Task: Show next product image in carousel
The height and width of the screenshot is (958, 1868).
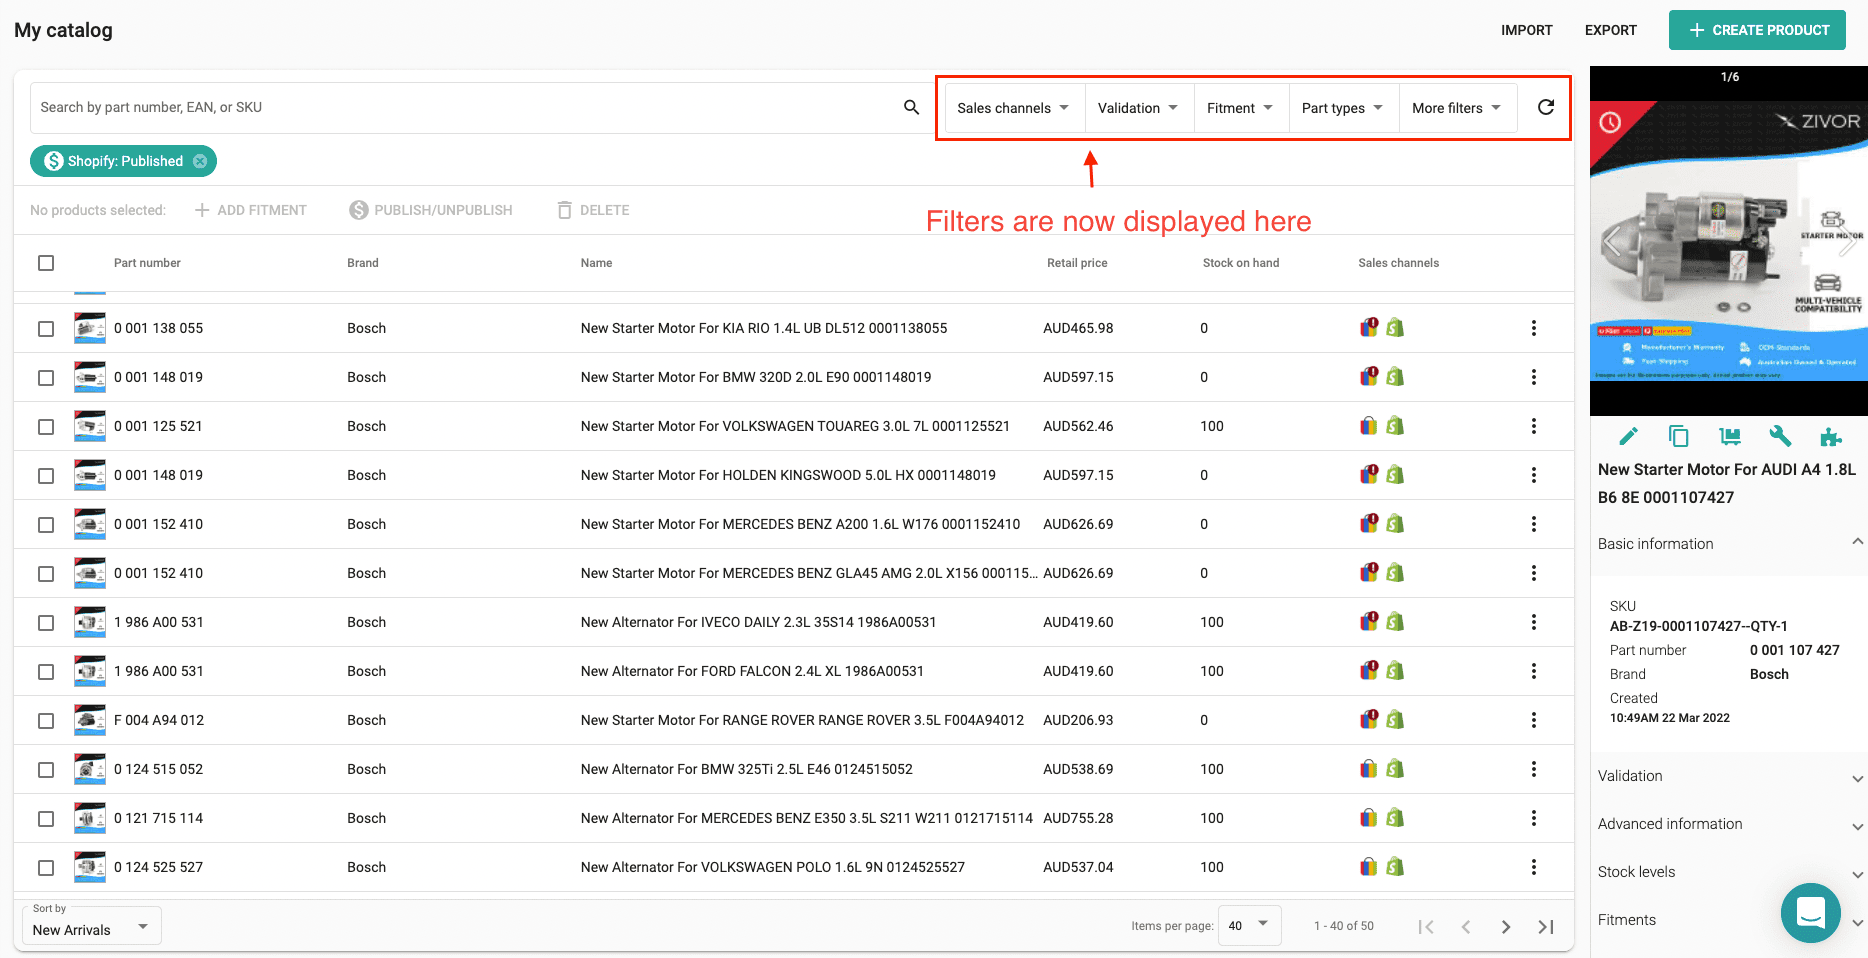Action: (1849, 242)
